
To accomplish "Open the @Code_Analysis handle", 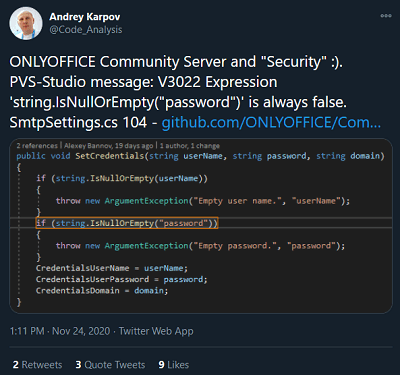I will pos(86,30).
